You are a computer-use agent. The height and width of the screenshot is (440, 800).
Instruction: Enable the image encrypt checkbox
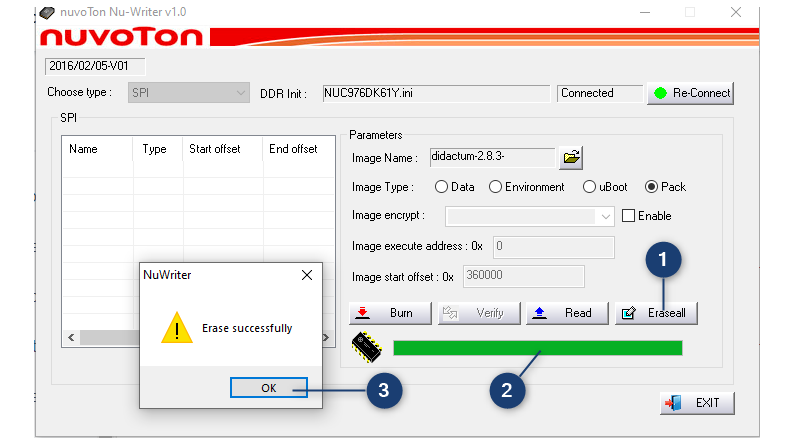[x=629, y=216]
